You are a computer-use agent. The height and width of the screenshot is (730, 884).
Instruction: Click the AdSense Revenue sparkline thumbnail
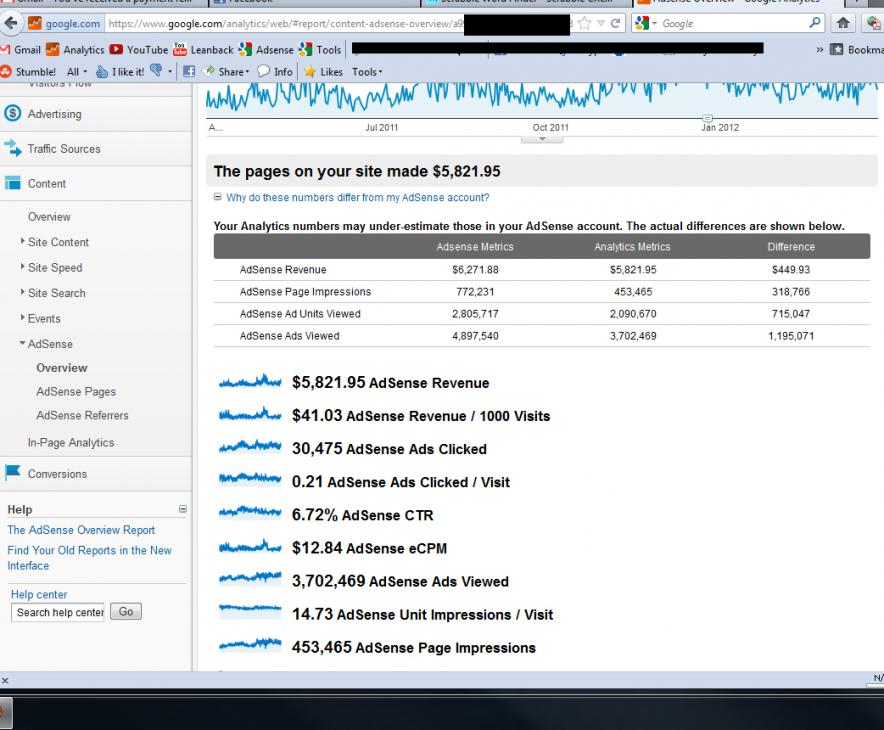(250, 382)
